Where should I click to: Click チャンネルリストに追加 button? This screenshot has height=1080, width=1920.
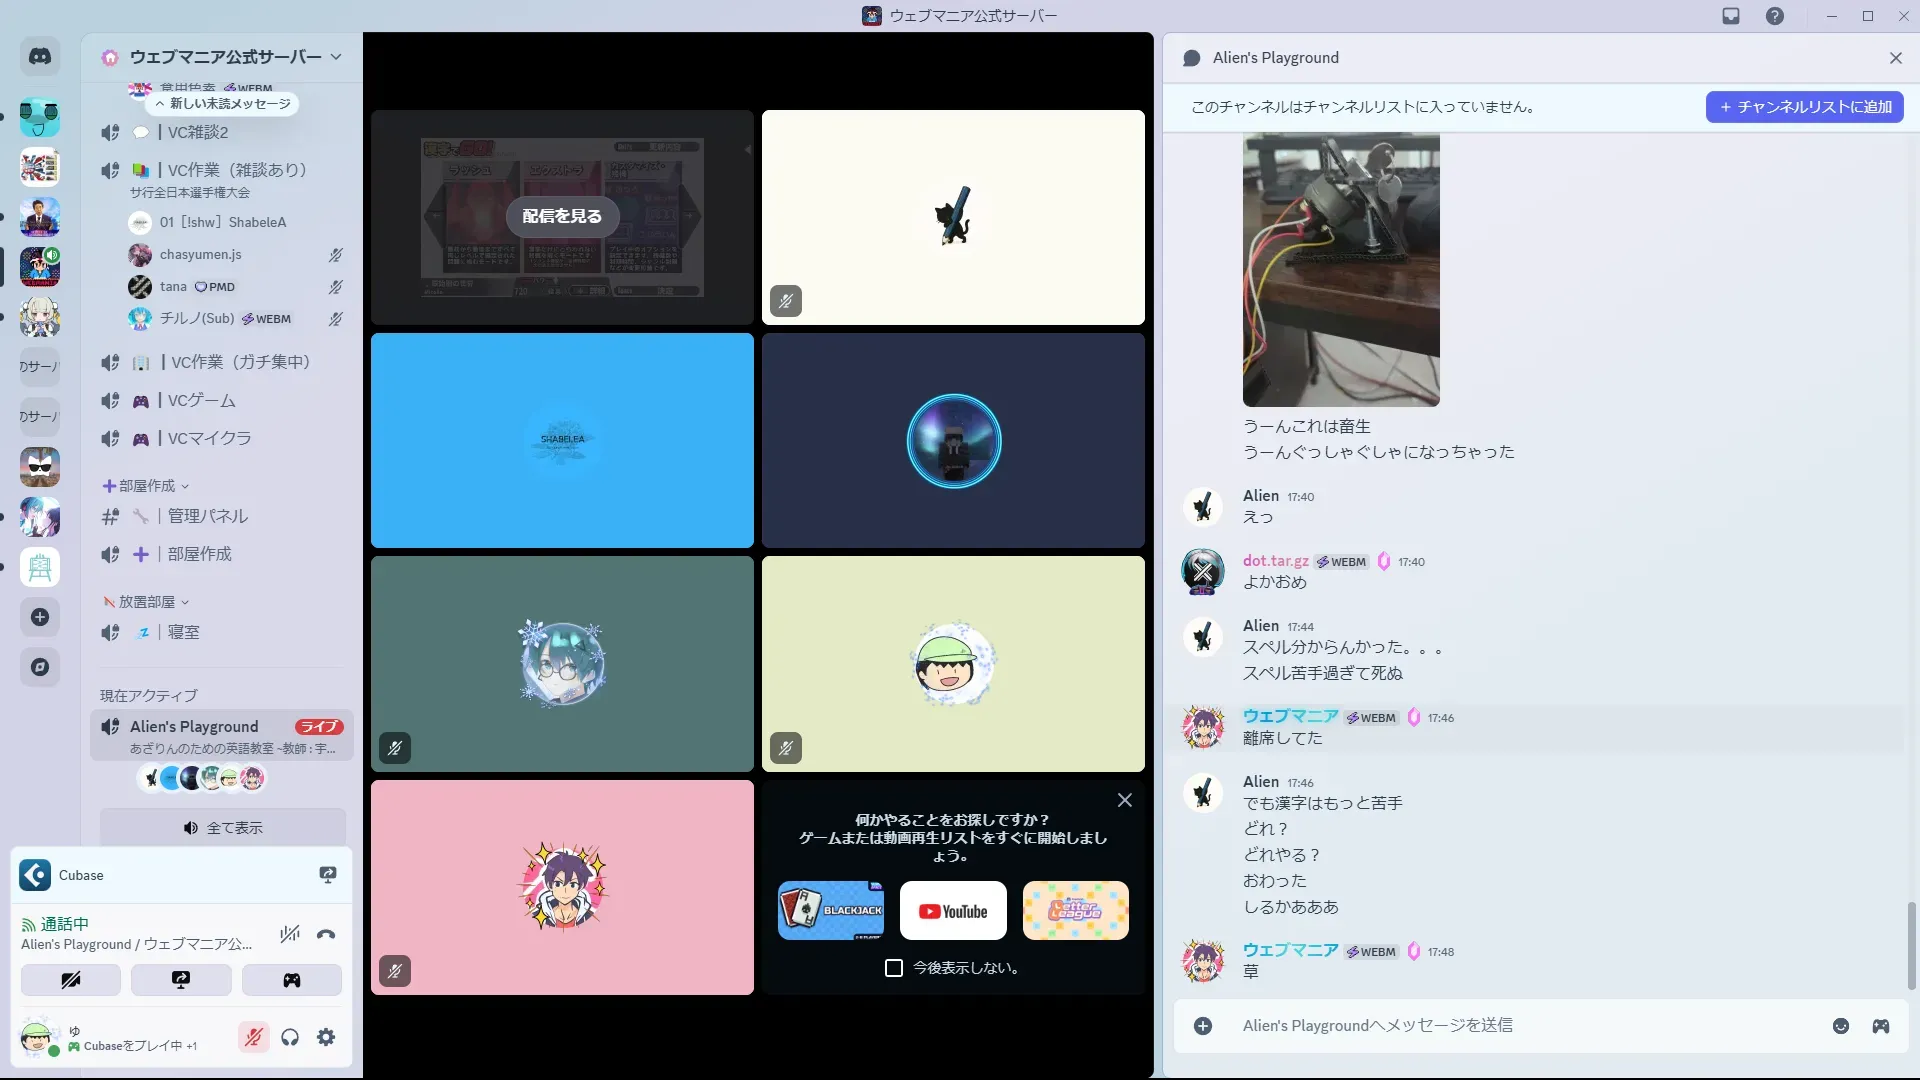tap(1804, 107)
